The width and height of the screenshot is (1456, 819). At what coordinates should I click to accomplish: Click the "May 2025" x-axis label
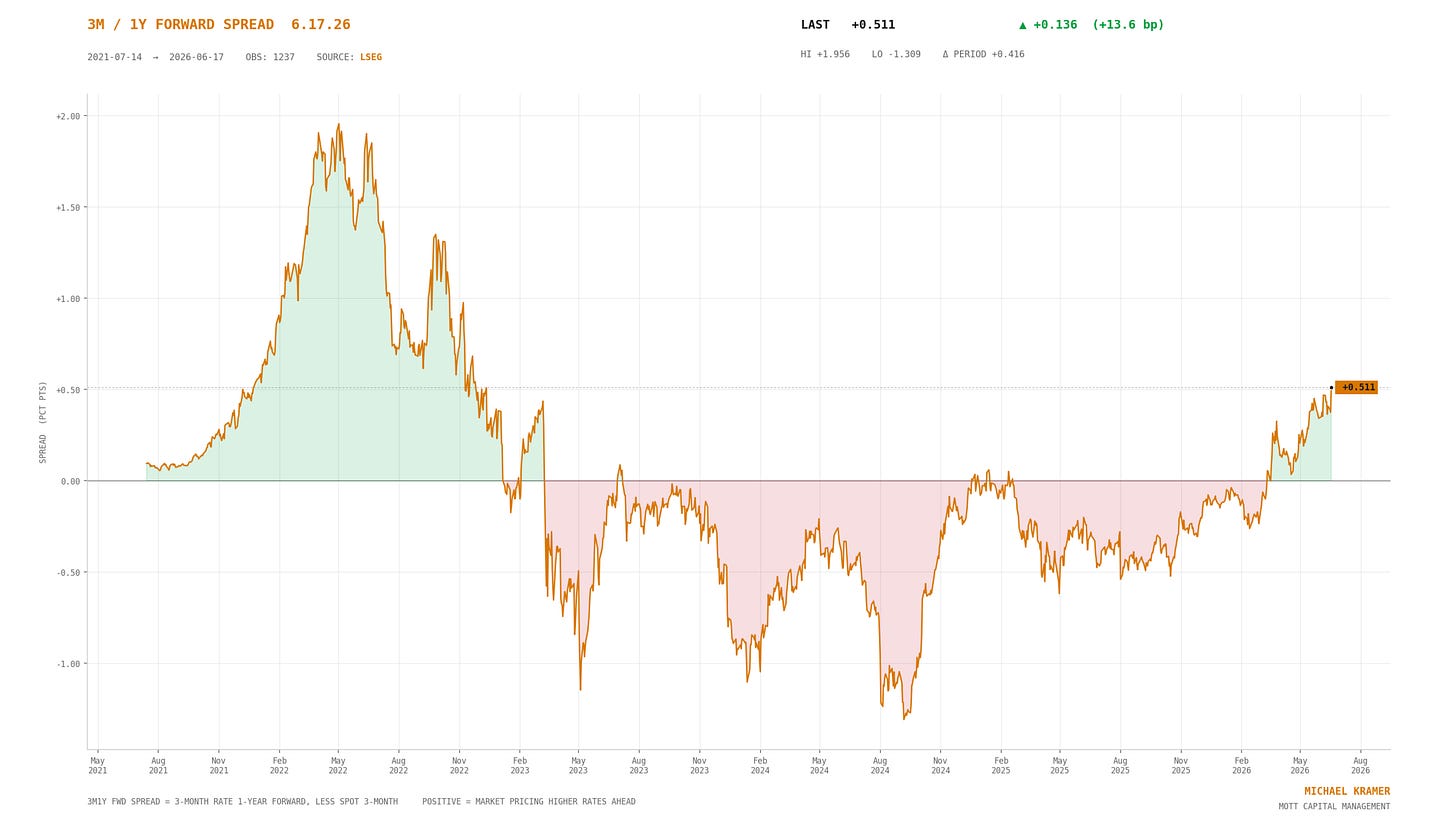[x=1059, y=765]
